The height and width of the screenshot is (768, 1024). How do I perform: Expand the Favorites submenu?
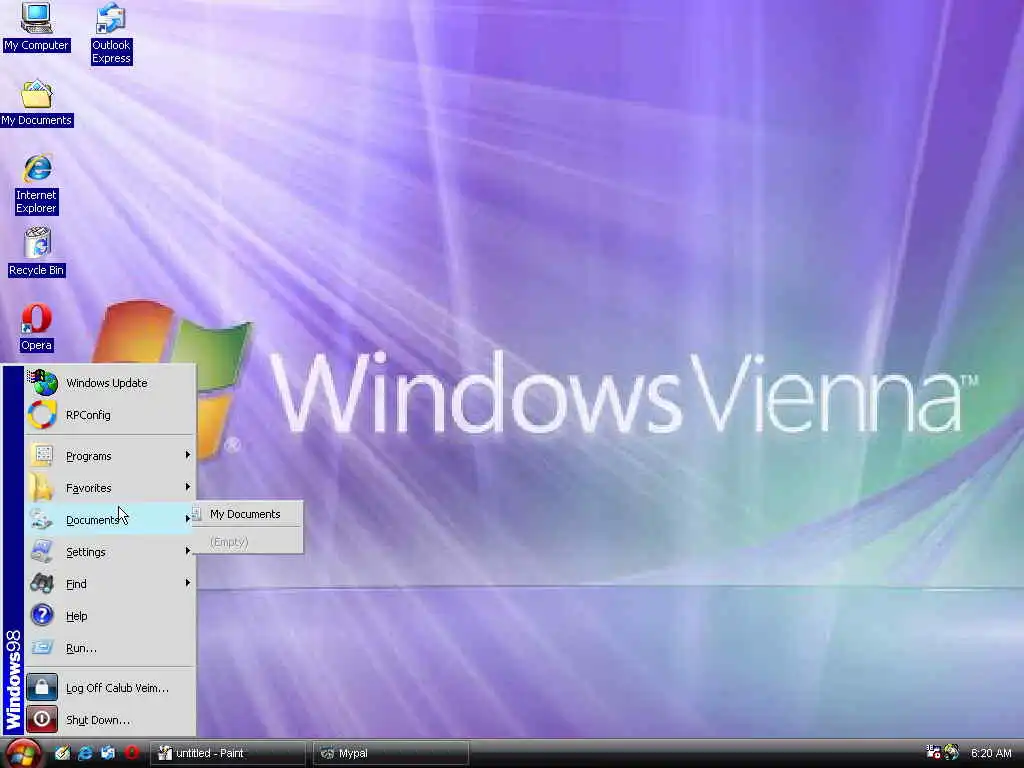(x=110, y=488)
